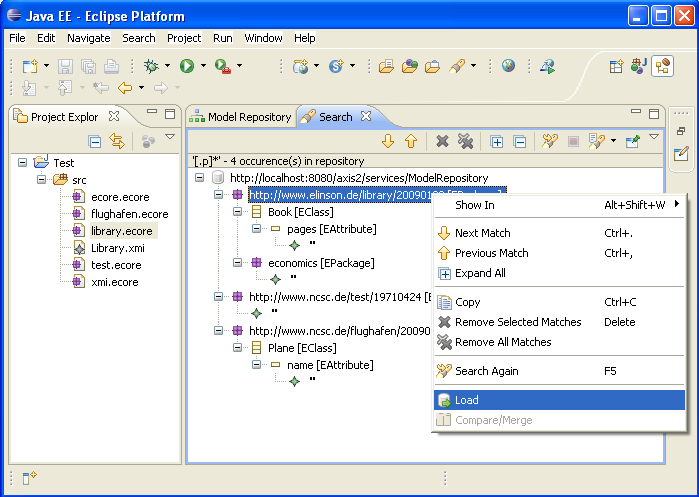Collapse the pages [EAttribute] node
Screen dimensions: 699x497
(256, 229)
